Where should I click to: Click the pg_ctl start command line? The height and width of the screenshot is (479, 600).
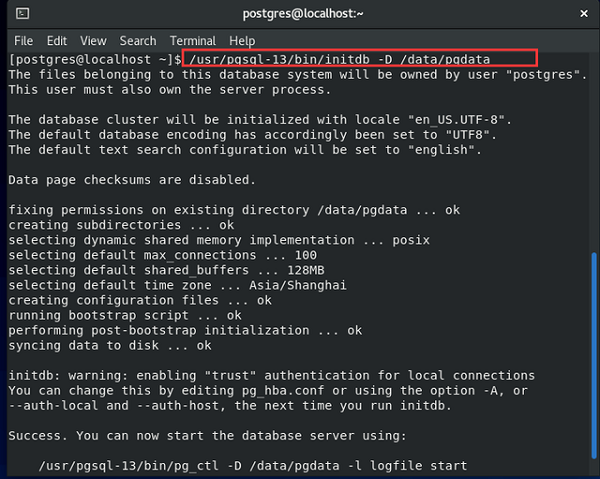click(x=253, y=466)
